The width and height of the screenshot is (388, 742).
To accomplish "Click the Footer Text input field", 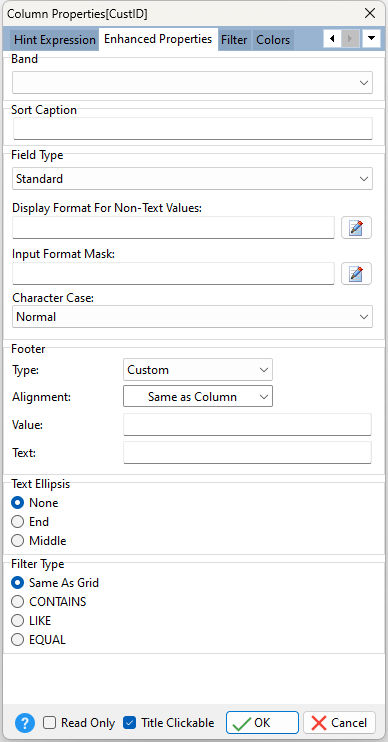I will tap(247, 453).
